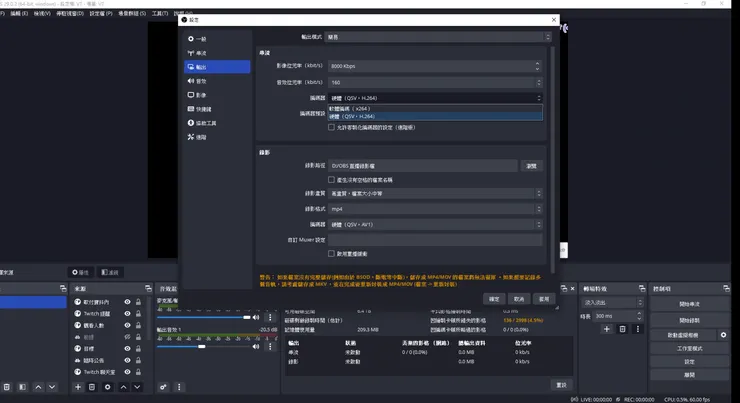Move source up in Sources panel
The image size is (740, 403).
pyautogui.click(x=123, y=387)
